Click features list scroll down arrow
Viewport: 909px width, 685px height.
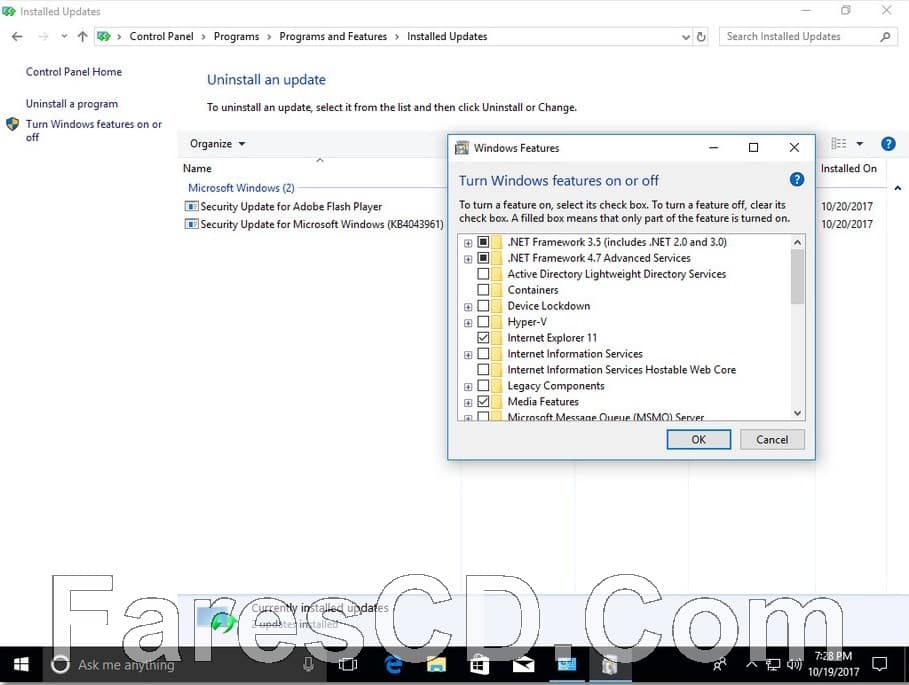pos(797,413)
